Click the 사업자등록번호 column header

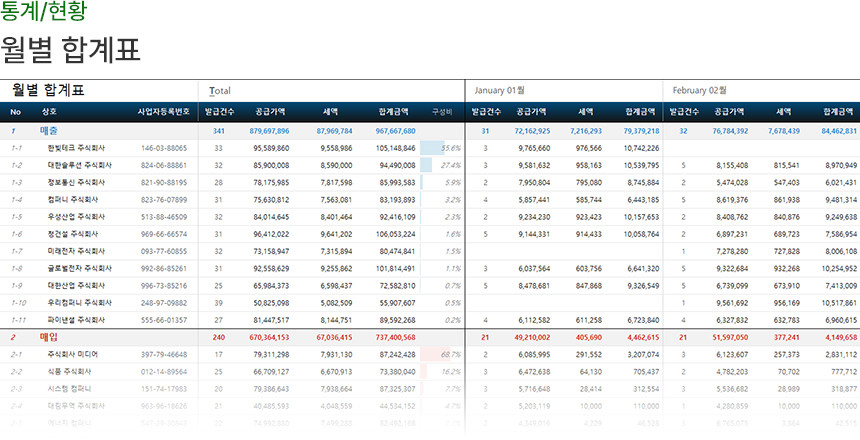pyautogui.click(x=164, y=112)
